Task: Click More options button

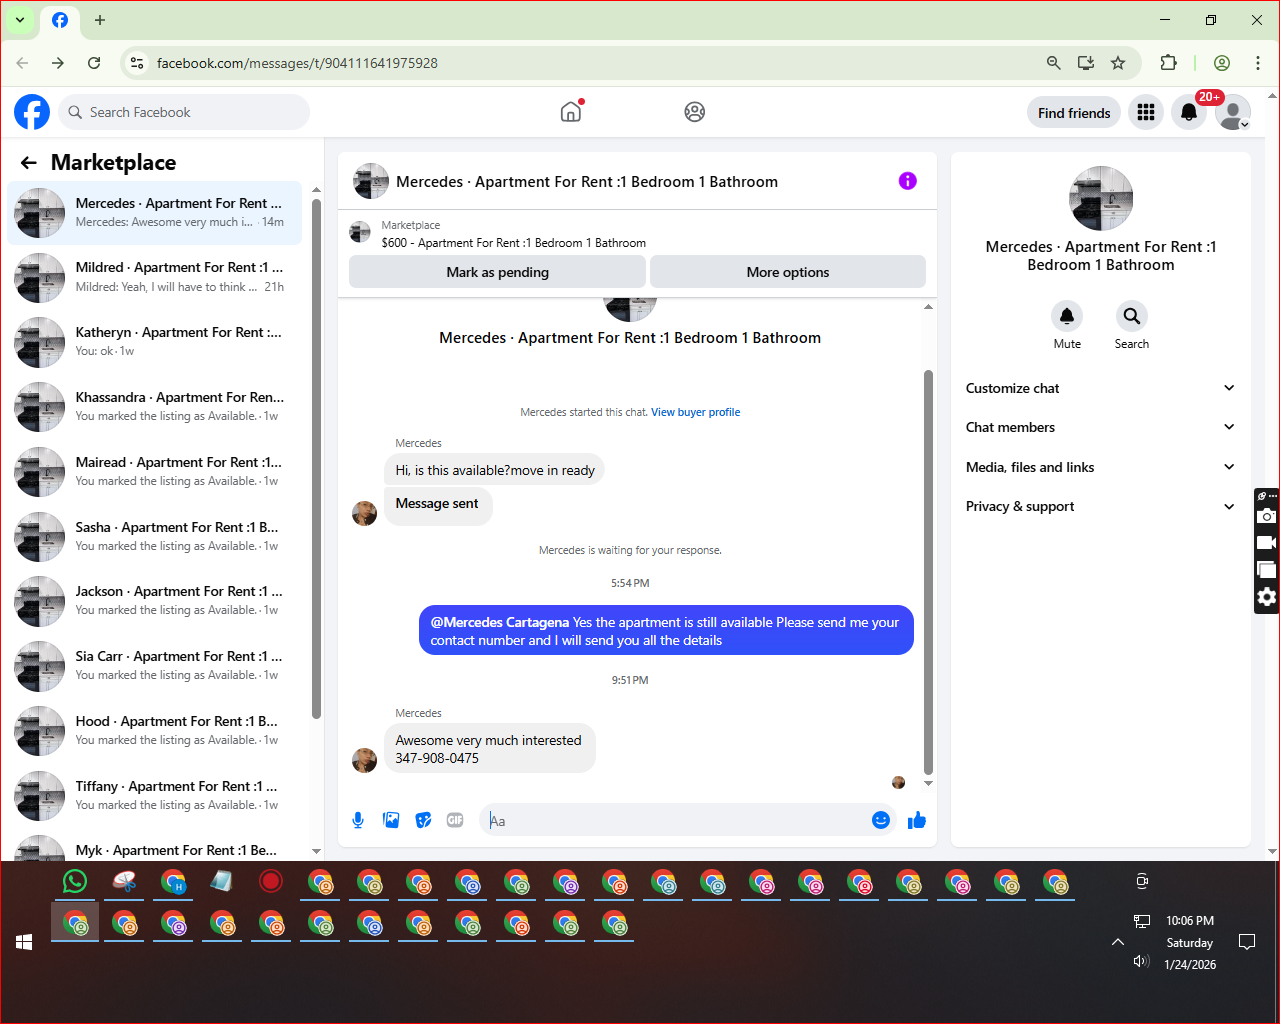Action: (x=788, y=272)
